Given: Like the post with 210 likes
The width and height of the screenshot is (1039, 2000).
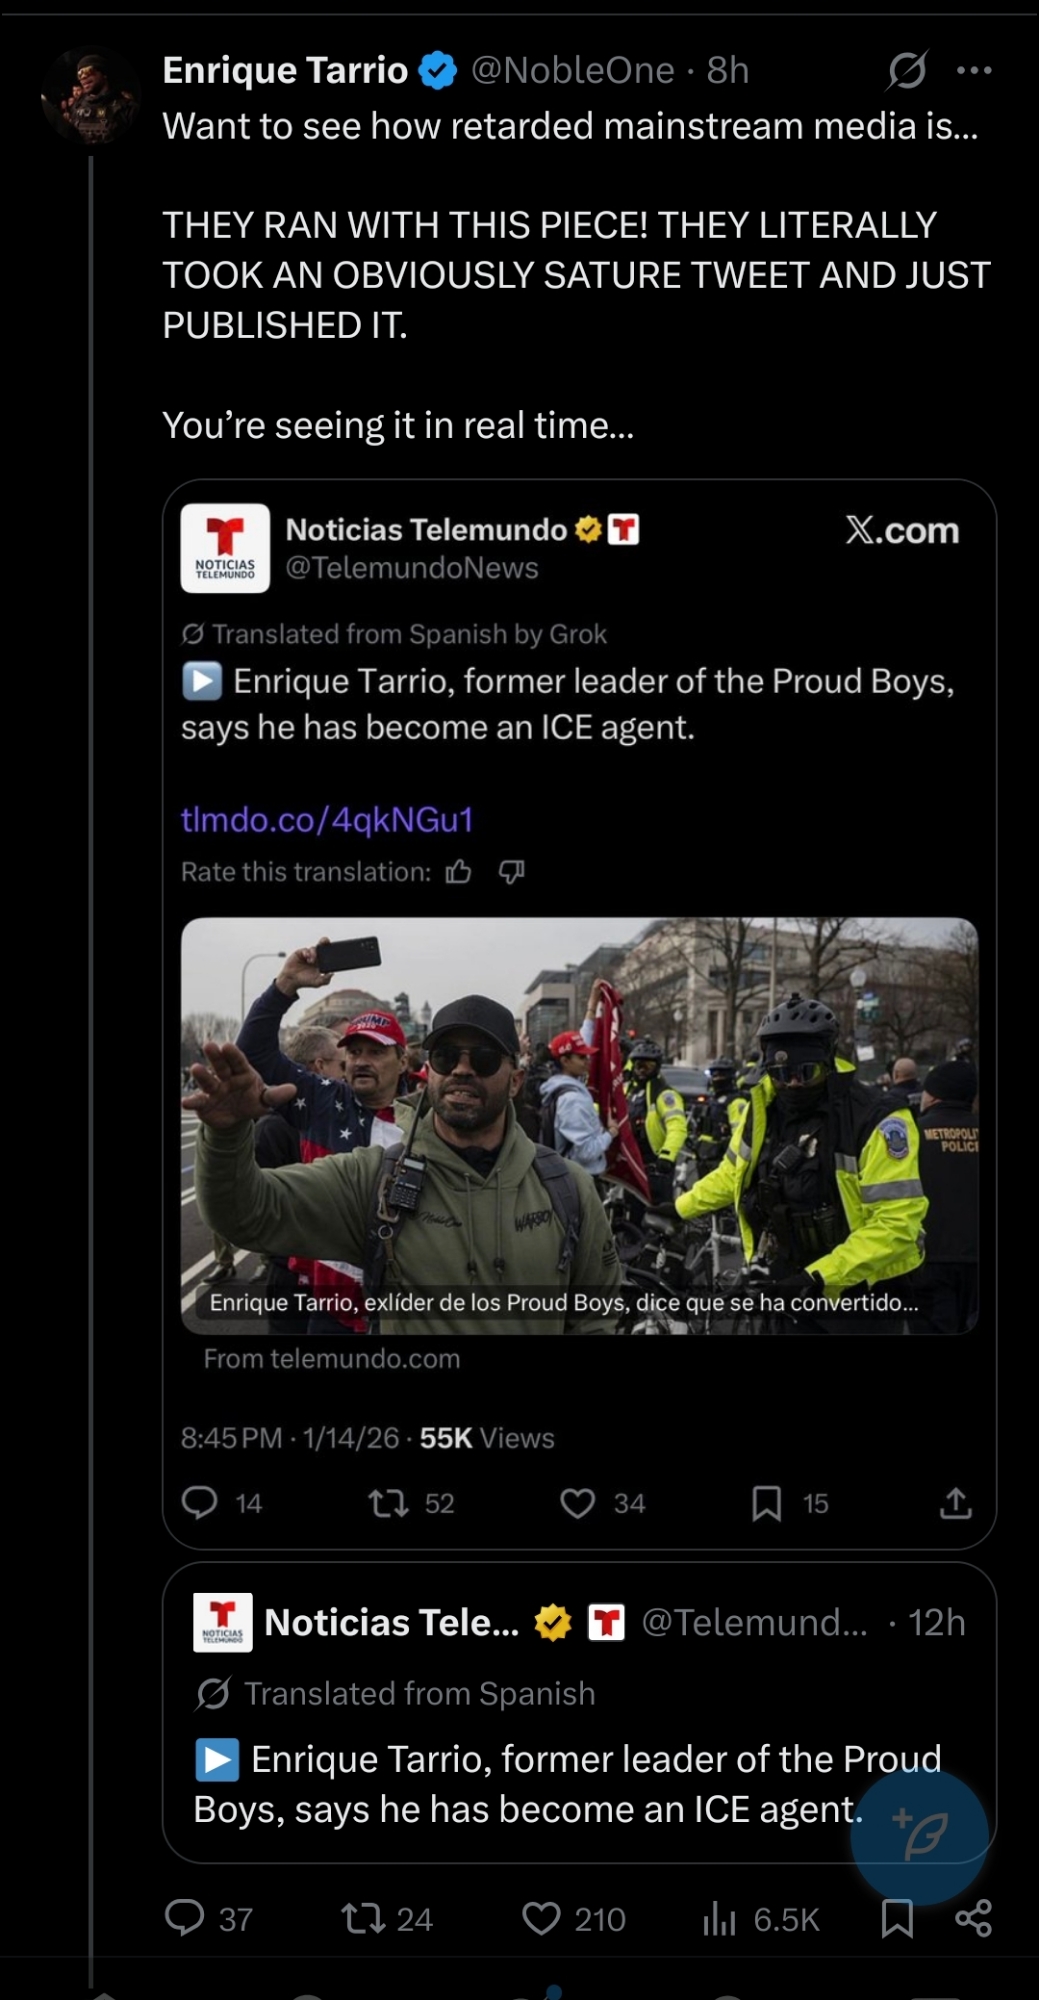Looking at the screenshot, I should pos(541,1918).
